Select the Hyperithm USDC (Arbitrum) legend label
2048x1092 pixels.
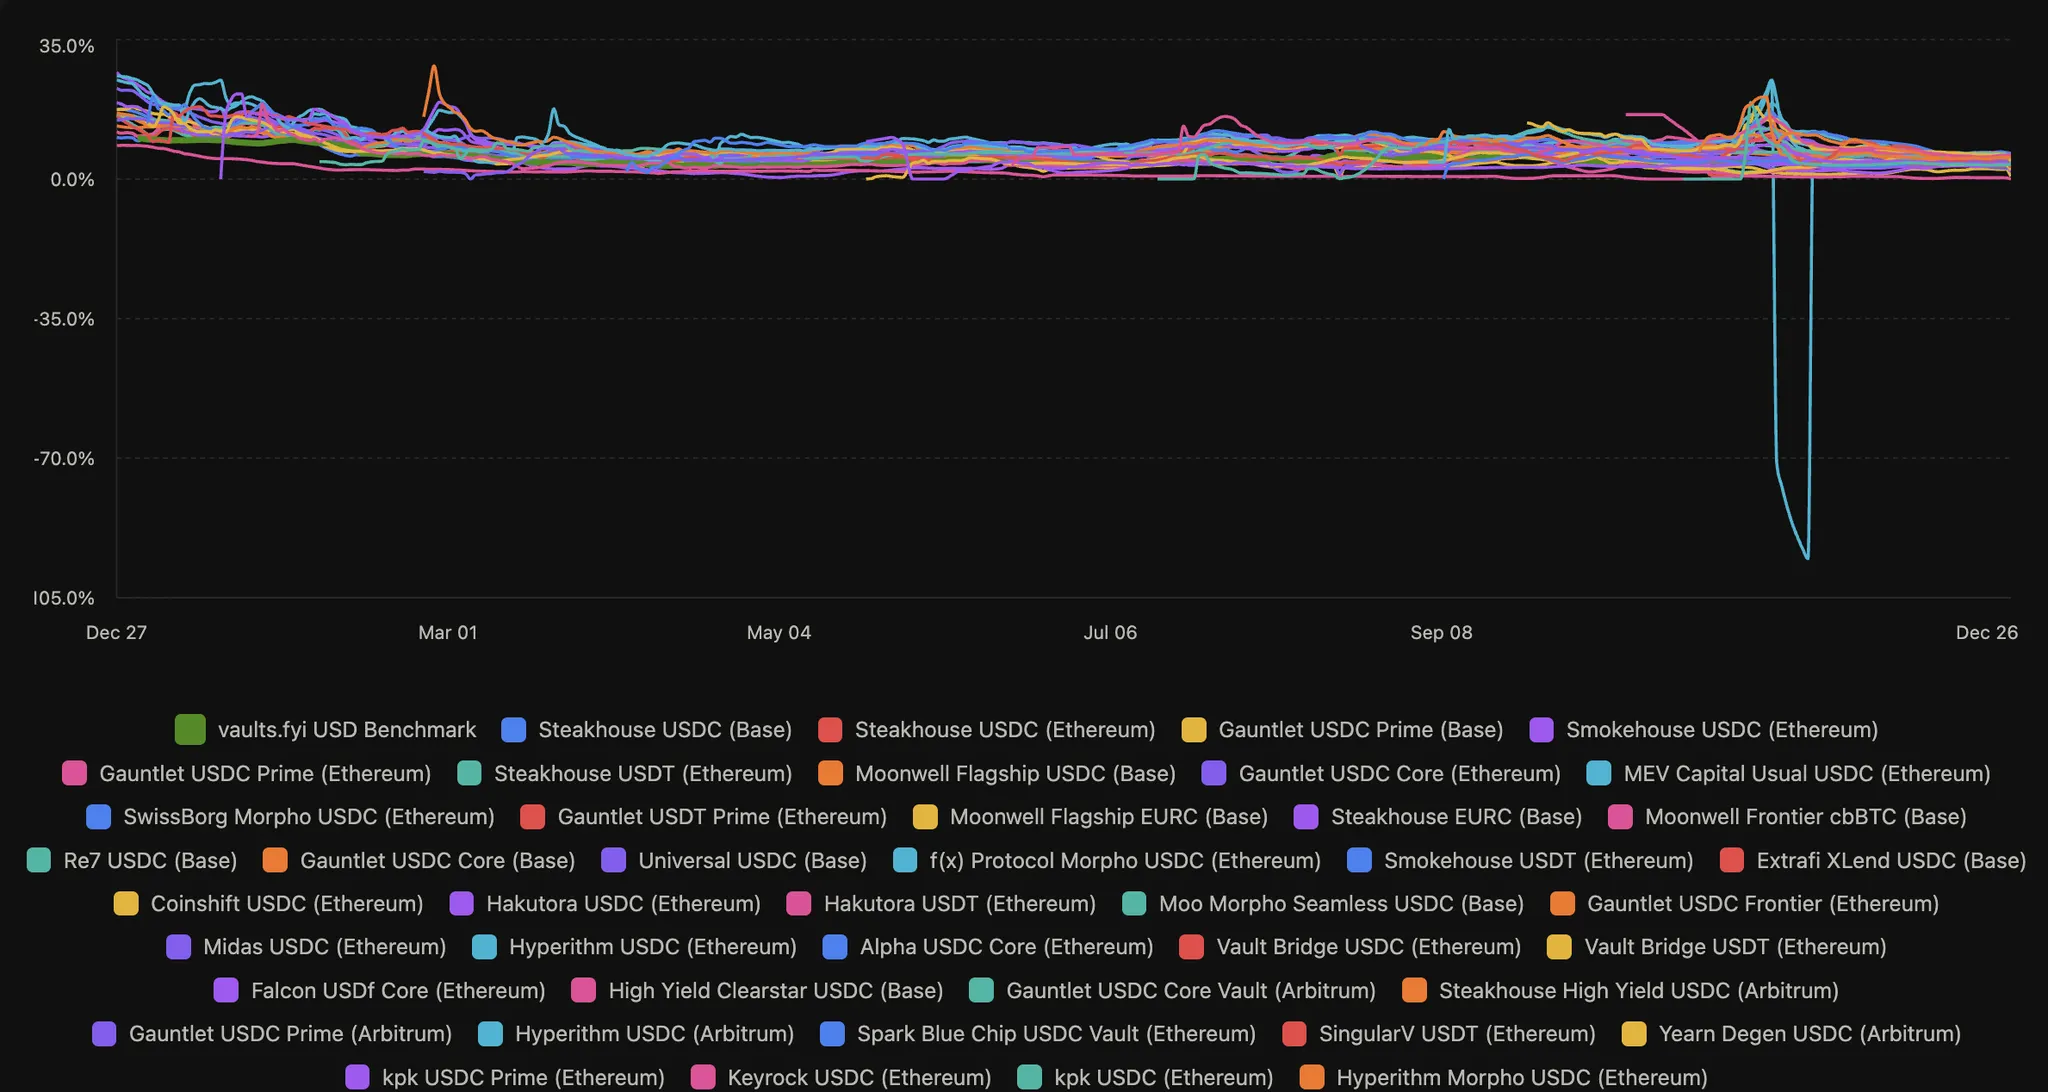(654, 1034)
